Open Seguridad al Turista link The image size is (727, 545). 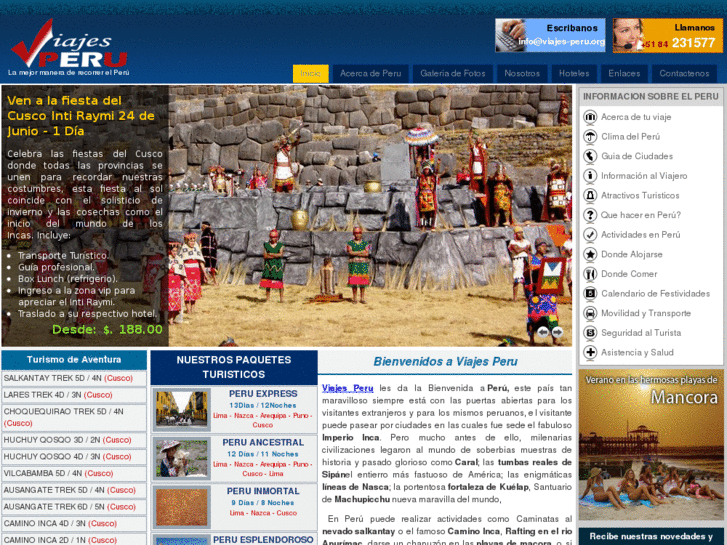tap(641, 333)
